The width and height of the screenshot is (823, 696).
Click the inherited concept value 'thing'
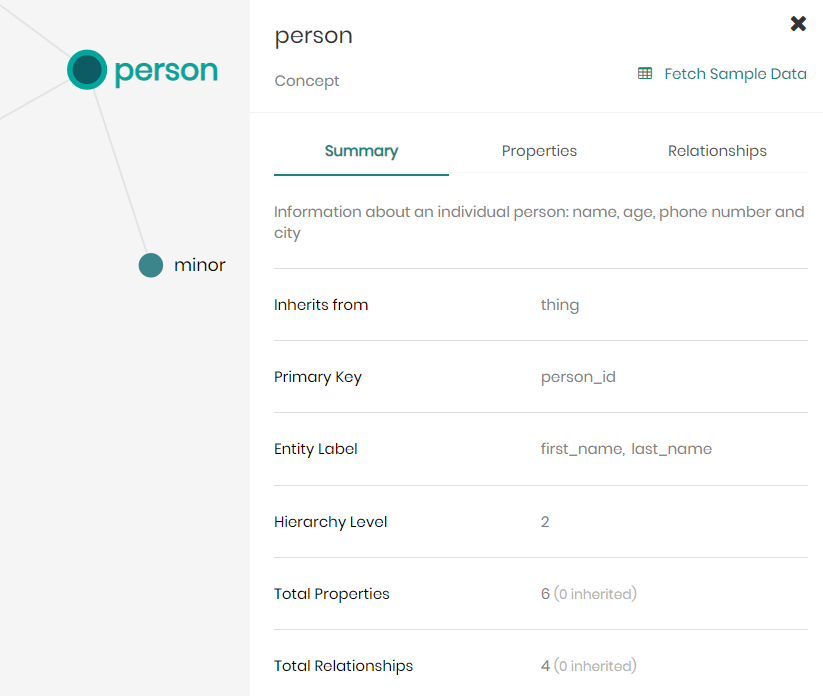(559, 305)
